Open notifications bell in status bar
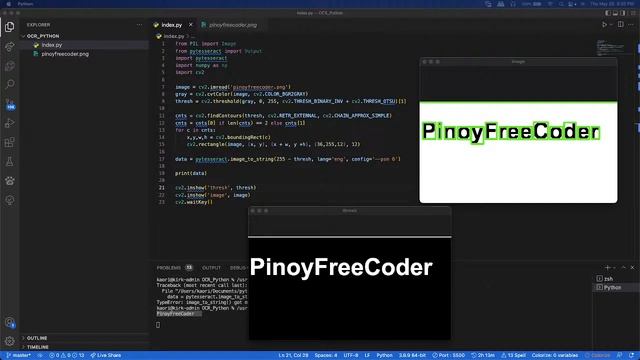Image resolution: width=640 pixels, height=360 pixels. coord(632,356)
